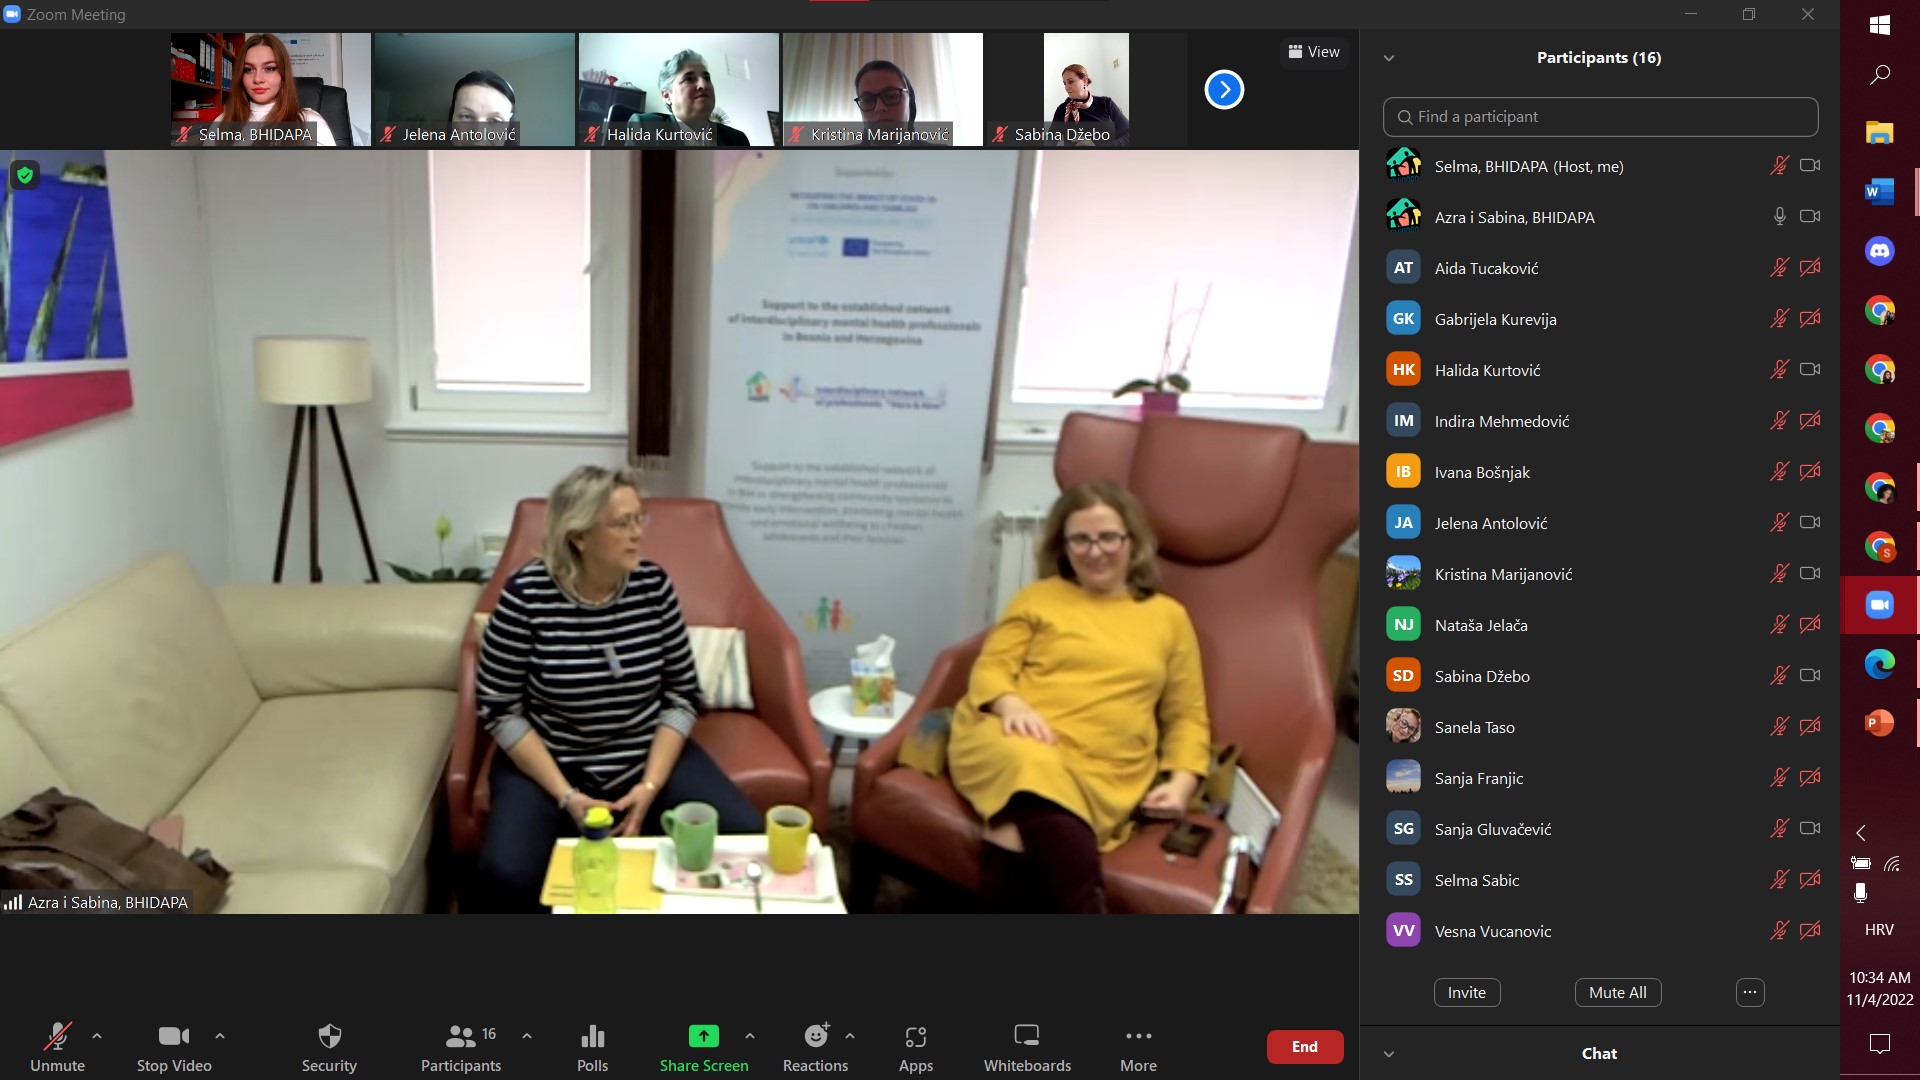Collapse the Participants panel chevron

tap(1389, 58)
